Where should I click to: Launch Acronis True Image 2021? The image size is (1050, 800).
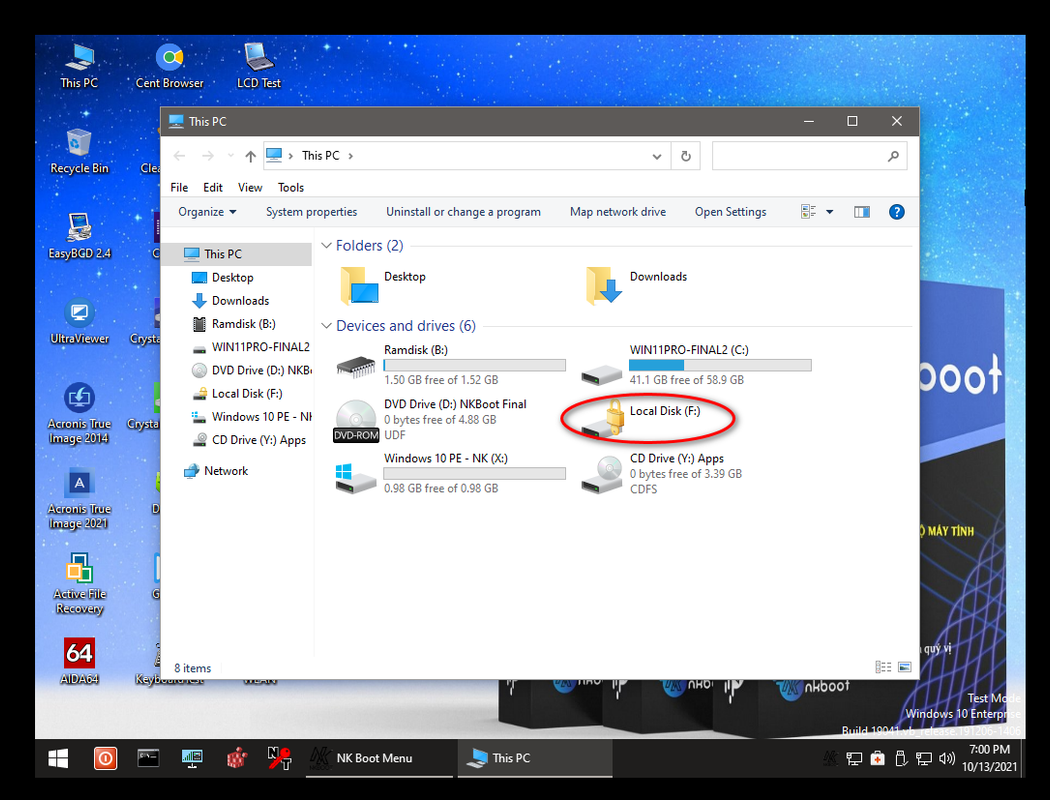[79, 499]
